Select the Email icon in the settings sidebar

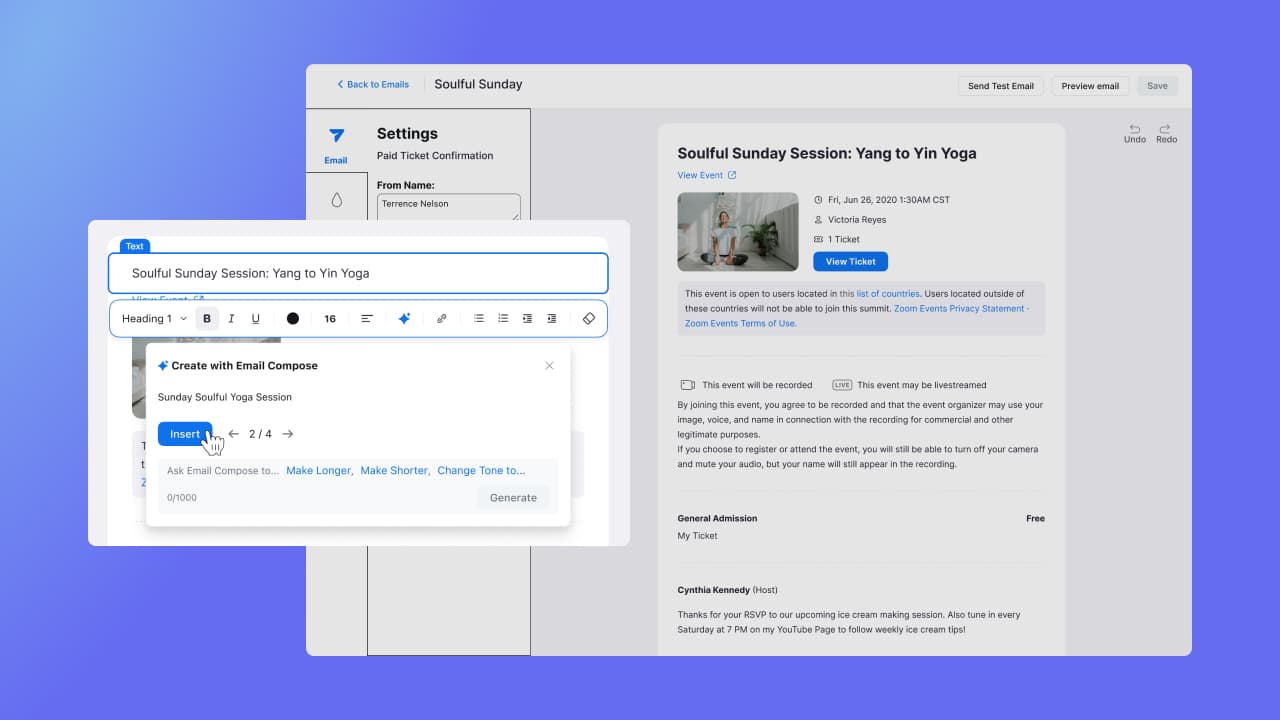[x=335, y=140]
